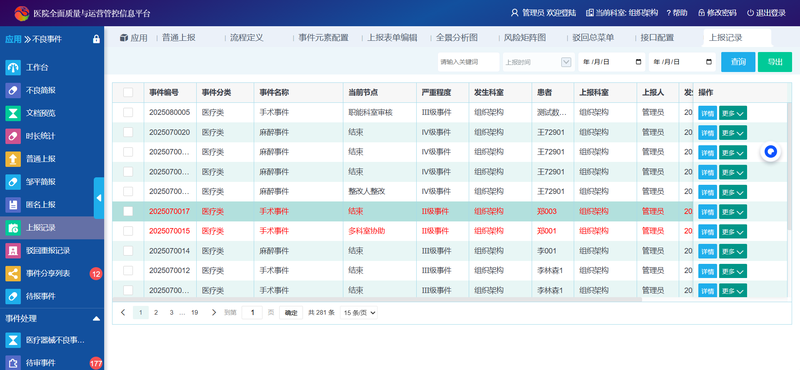Screen dimensions: 800x370
Task: Click the 上报记录 sidebar icon
Action: point(13,228)
